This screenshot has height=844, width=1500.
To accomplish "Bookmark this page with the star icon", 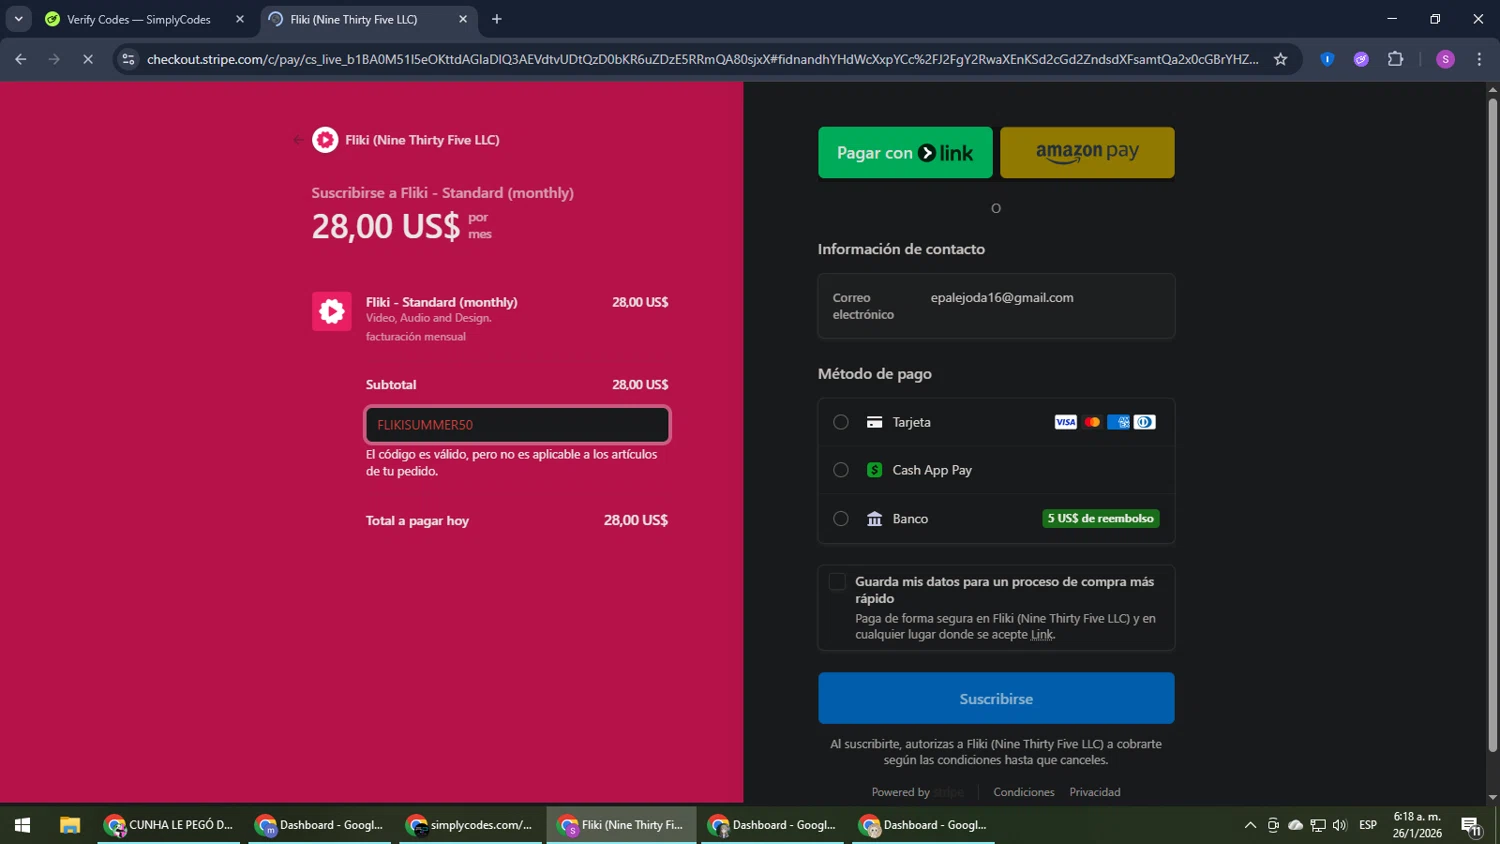I will [1280, 59].
